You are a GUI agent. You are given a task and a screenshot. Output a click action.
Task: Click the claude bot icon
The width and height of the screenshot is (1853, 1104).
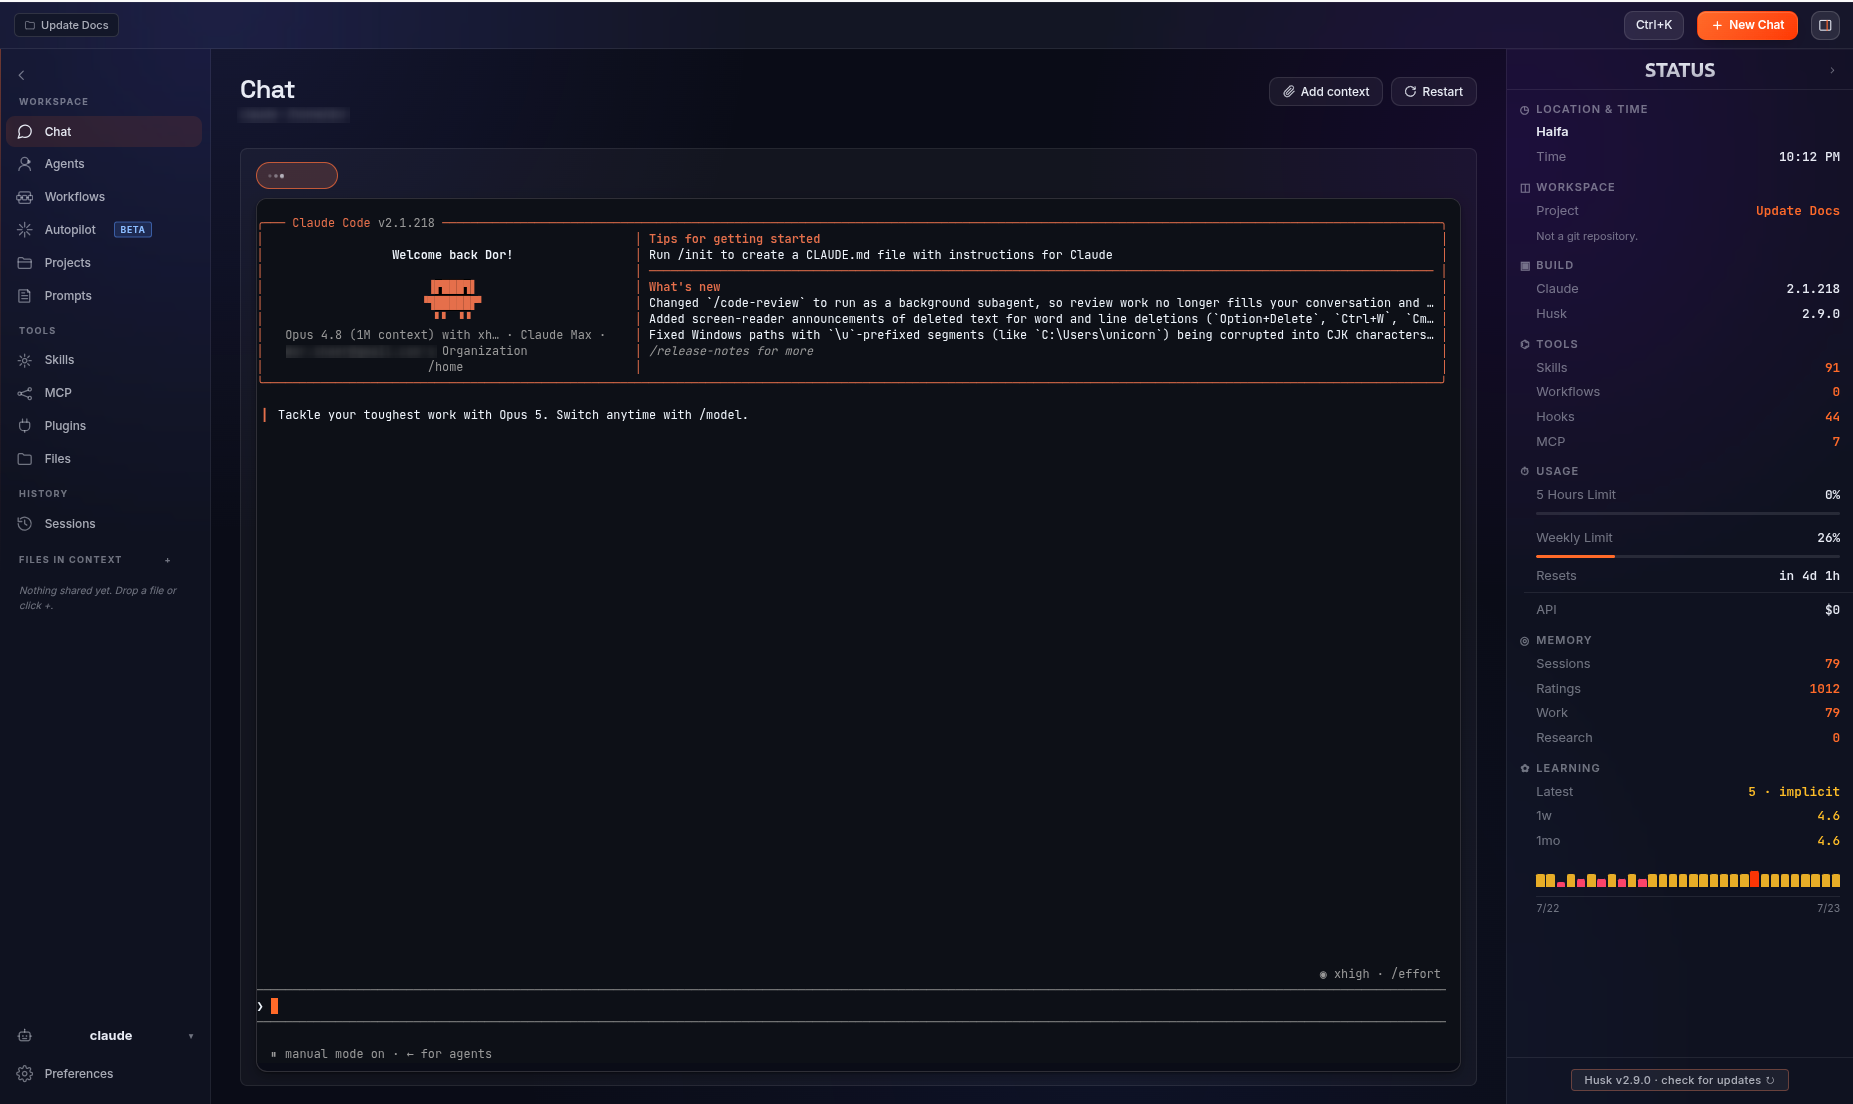point(25,1036)
